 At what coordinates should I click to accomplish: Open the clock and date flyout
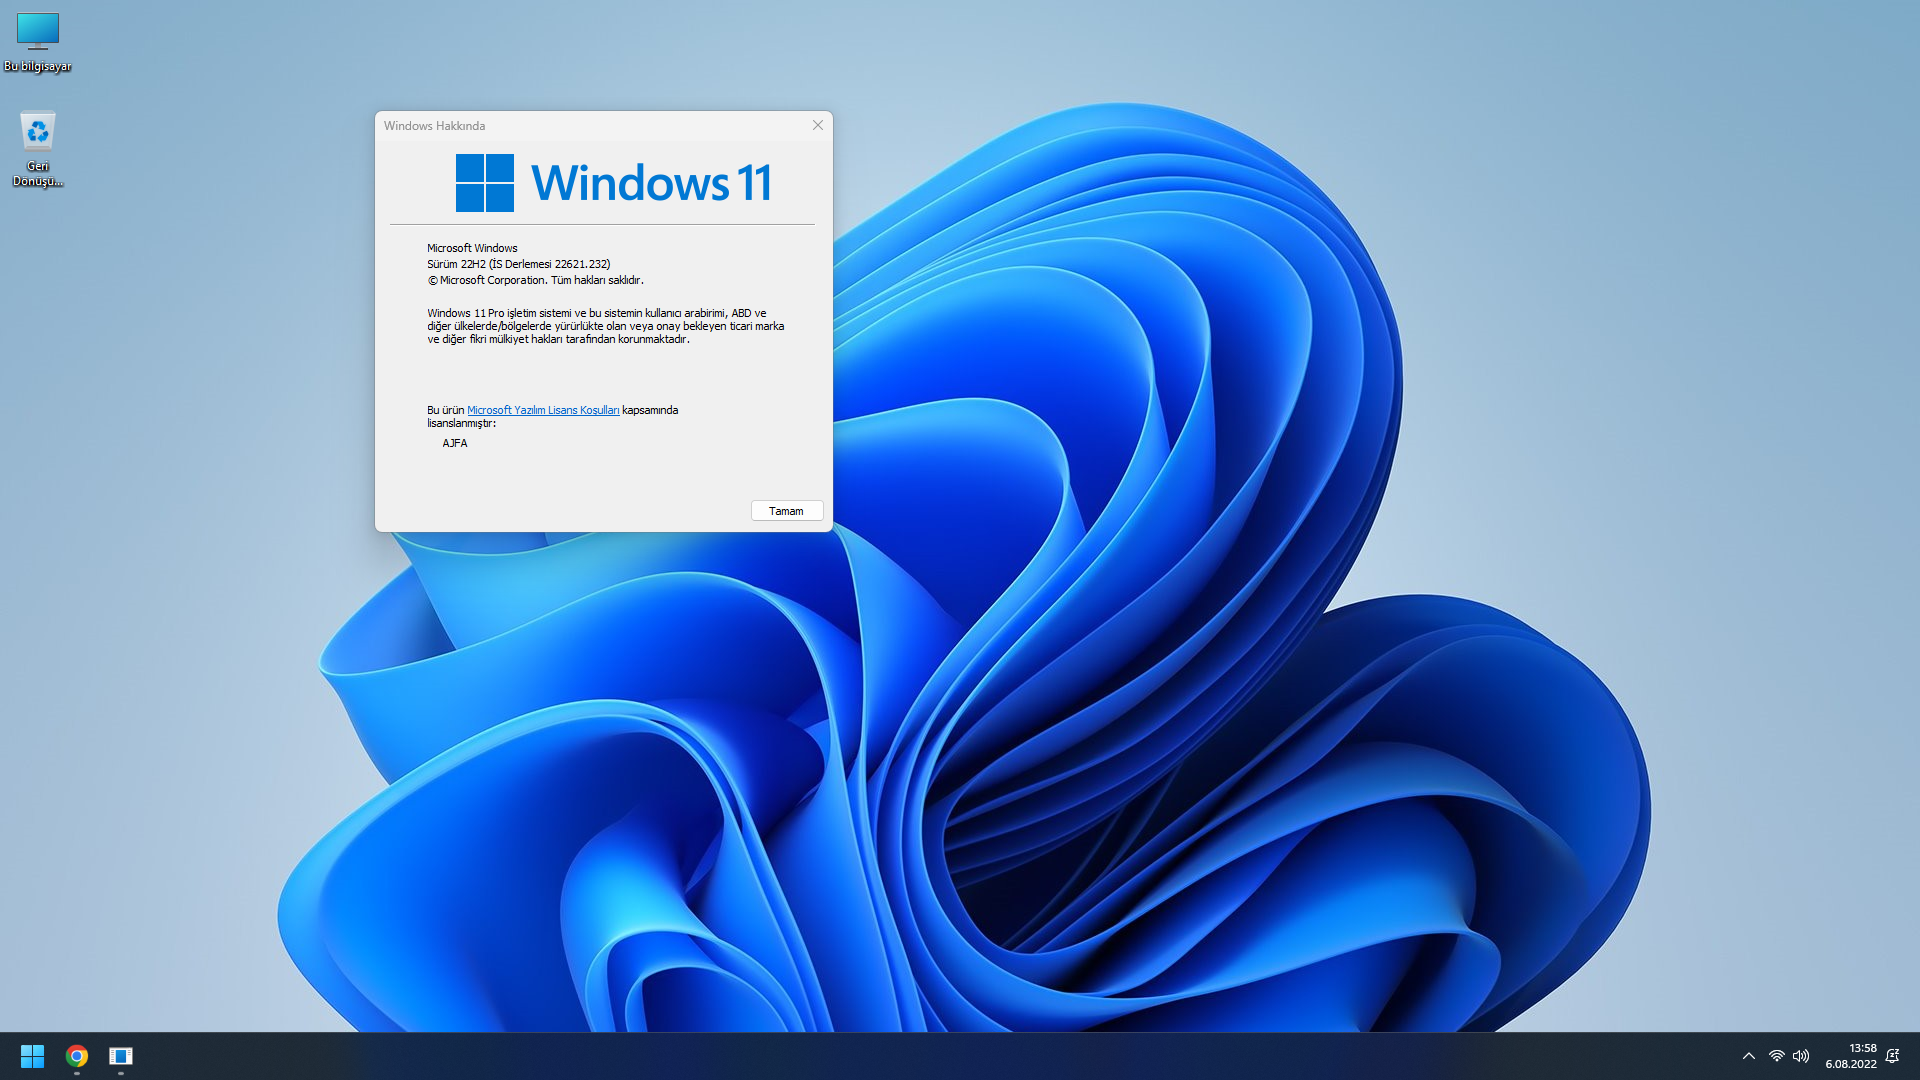click(x=1851, y=1056)
